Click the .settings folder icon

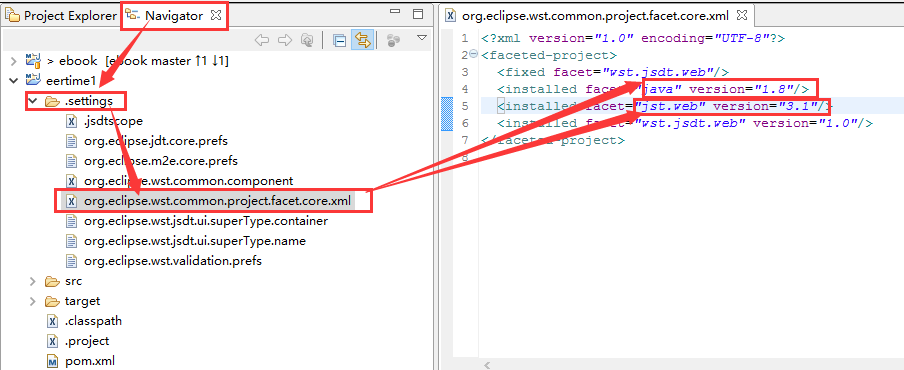point(52,101)
